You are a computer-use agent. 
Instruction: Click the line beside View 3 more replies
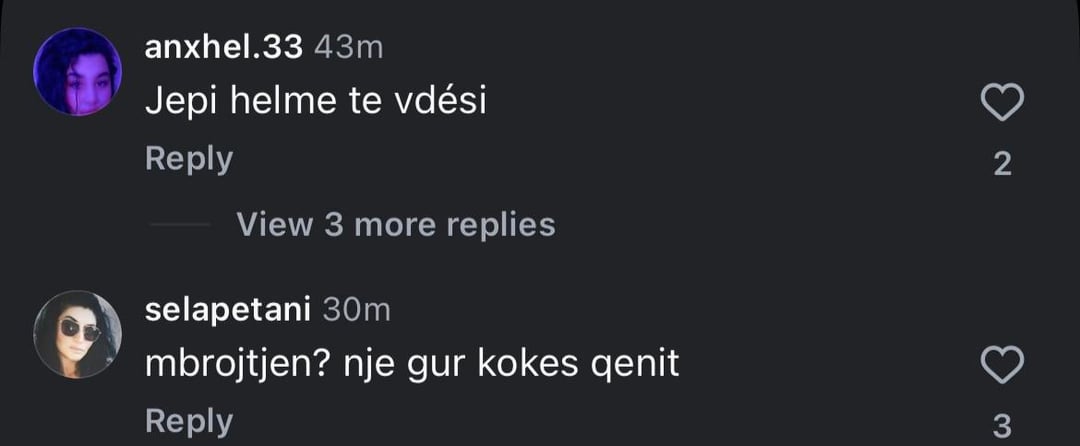coord(178,225)
